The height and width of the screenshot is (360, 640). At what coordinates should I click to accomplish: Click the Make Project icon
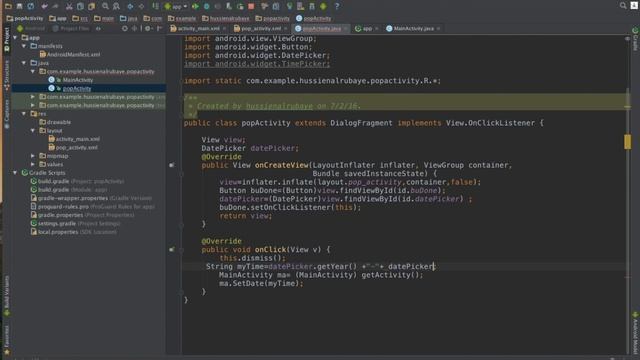pyautogui.click(x=156, y=6)
